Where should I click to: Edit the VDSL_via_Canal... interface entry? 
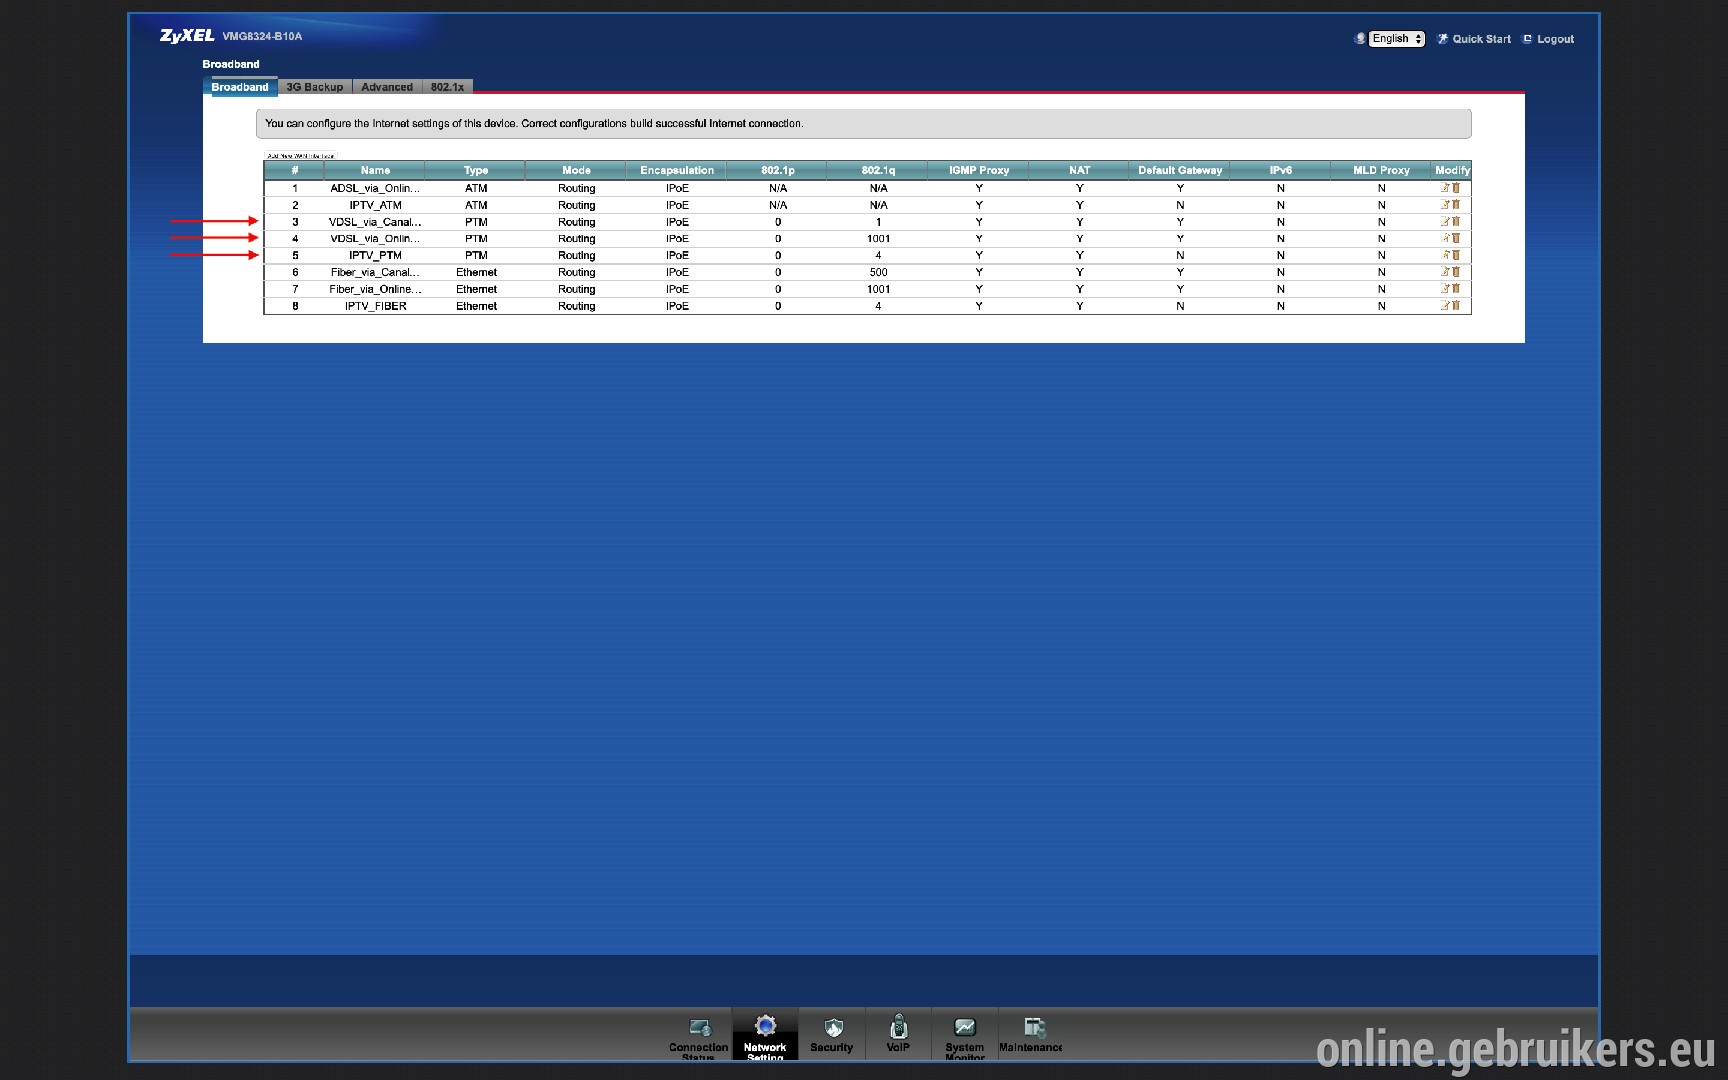1445,222
